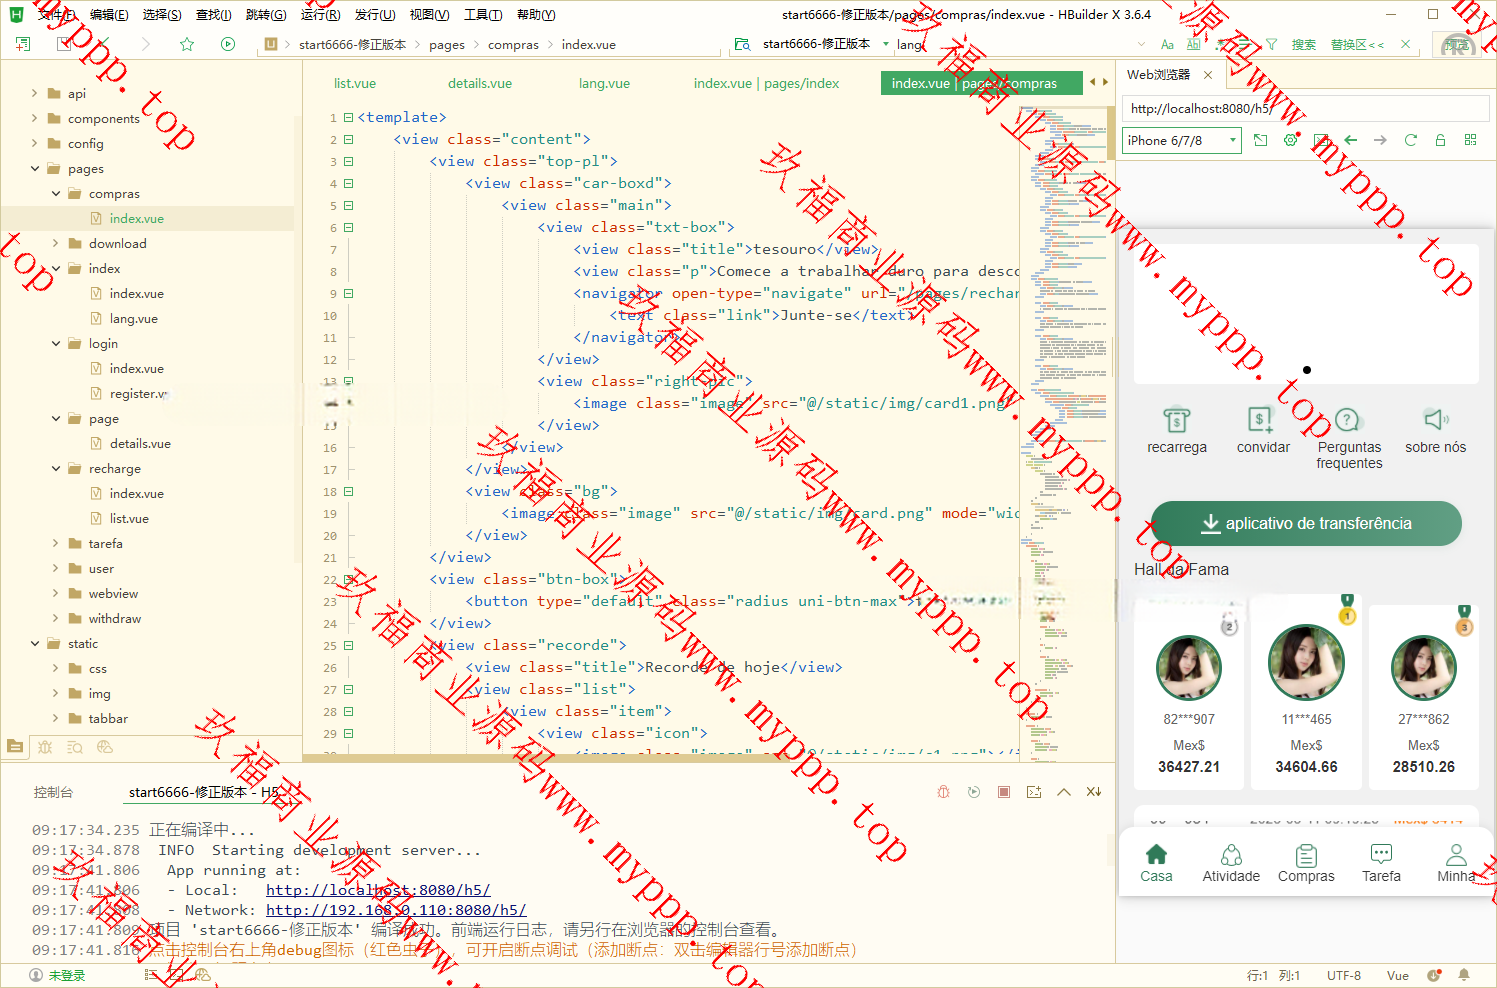Viewport: 1497px width, 988px height.
Task: Click the filter funnel icon in search bar
Action: coord(1271,44)
